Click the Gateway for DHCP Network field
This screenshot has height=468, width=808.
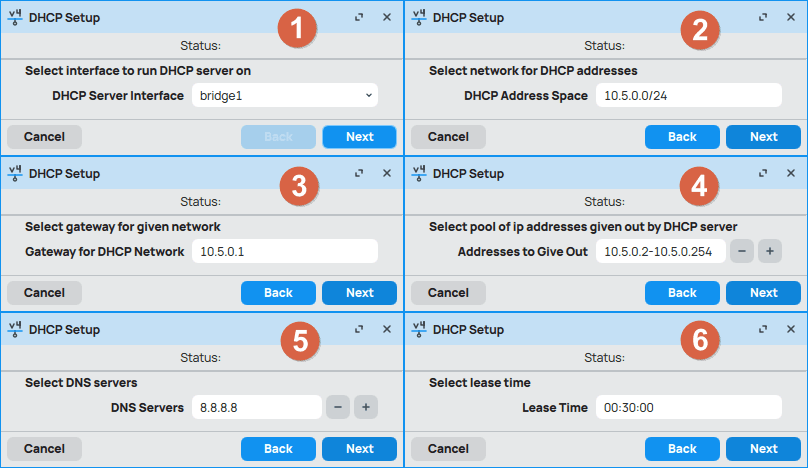click(284, 251)
